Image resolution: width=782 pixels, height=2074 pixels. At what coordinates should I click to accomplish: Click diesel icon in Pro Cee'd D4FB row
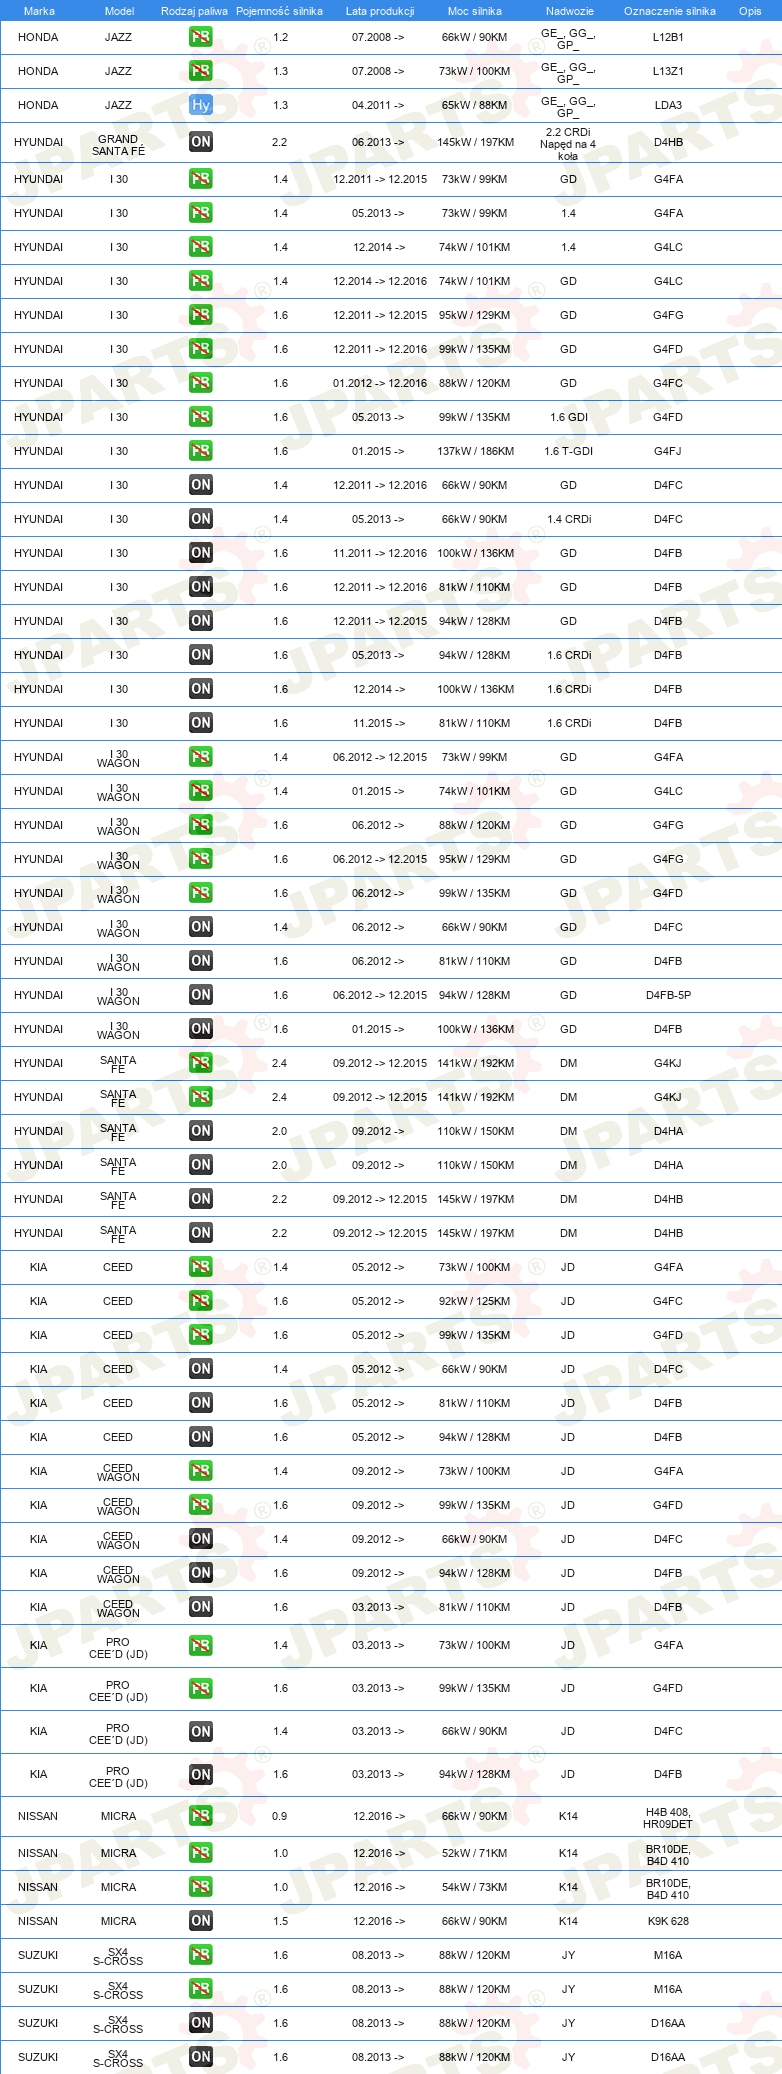[x=201, y=1774]
